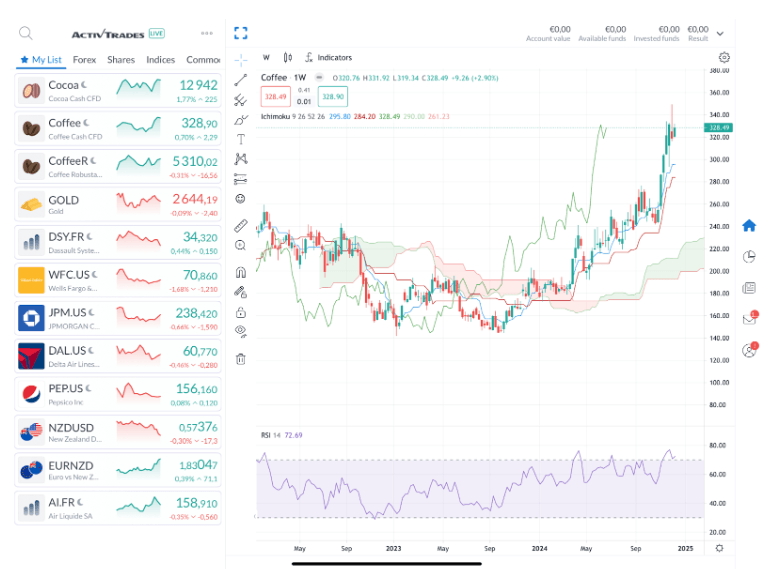Switch to the Indices tab

coord(161,59)
